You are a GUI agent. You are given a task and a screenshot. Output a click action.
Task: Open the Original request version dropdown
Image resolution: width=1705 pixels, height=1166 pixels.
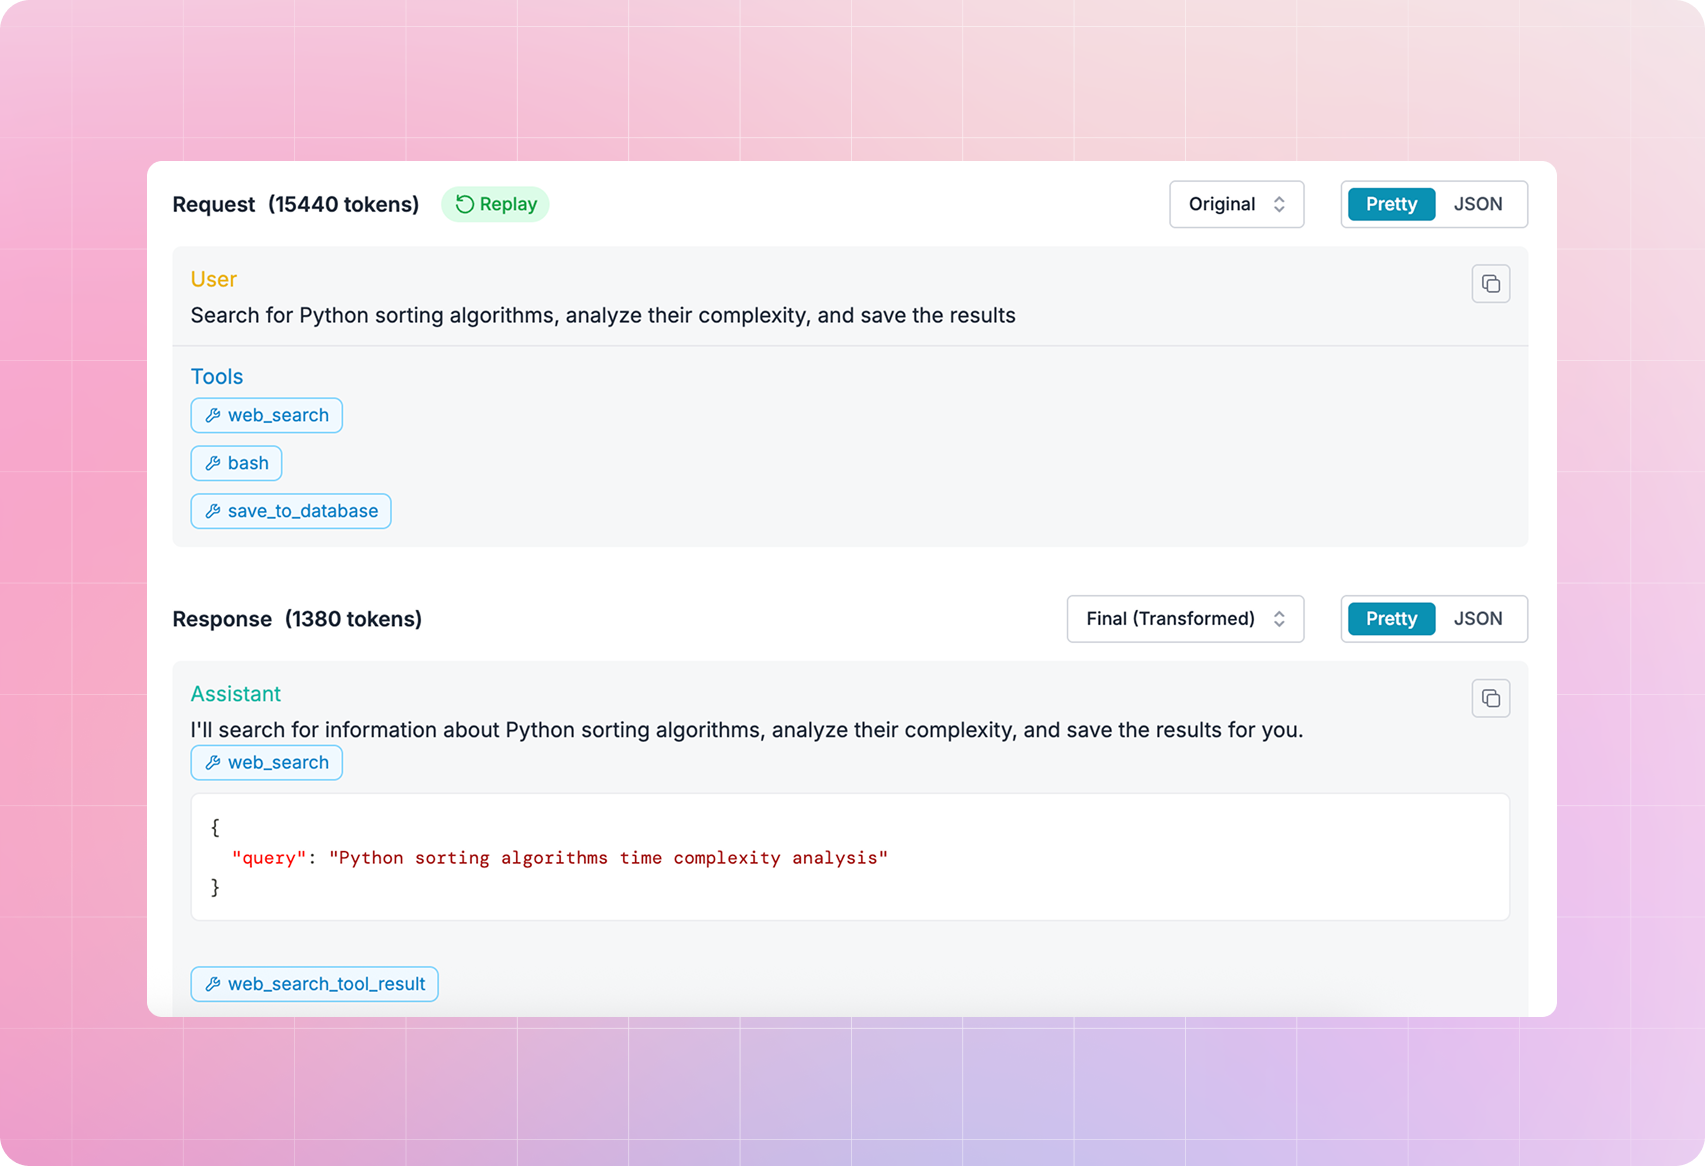(x=1236, y=204)
